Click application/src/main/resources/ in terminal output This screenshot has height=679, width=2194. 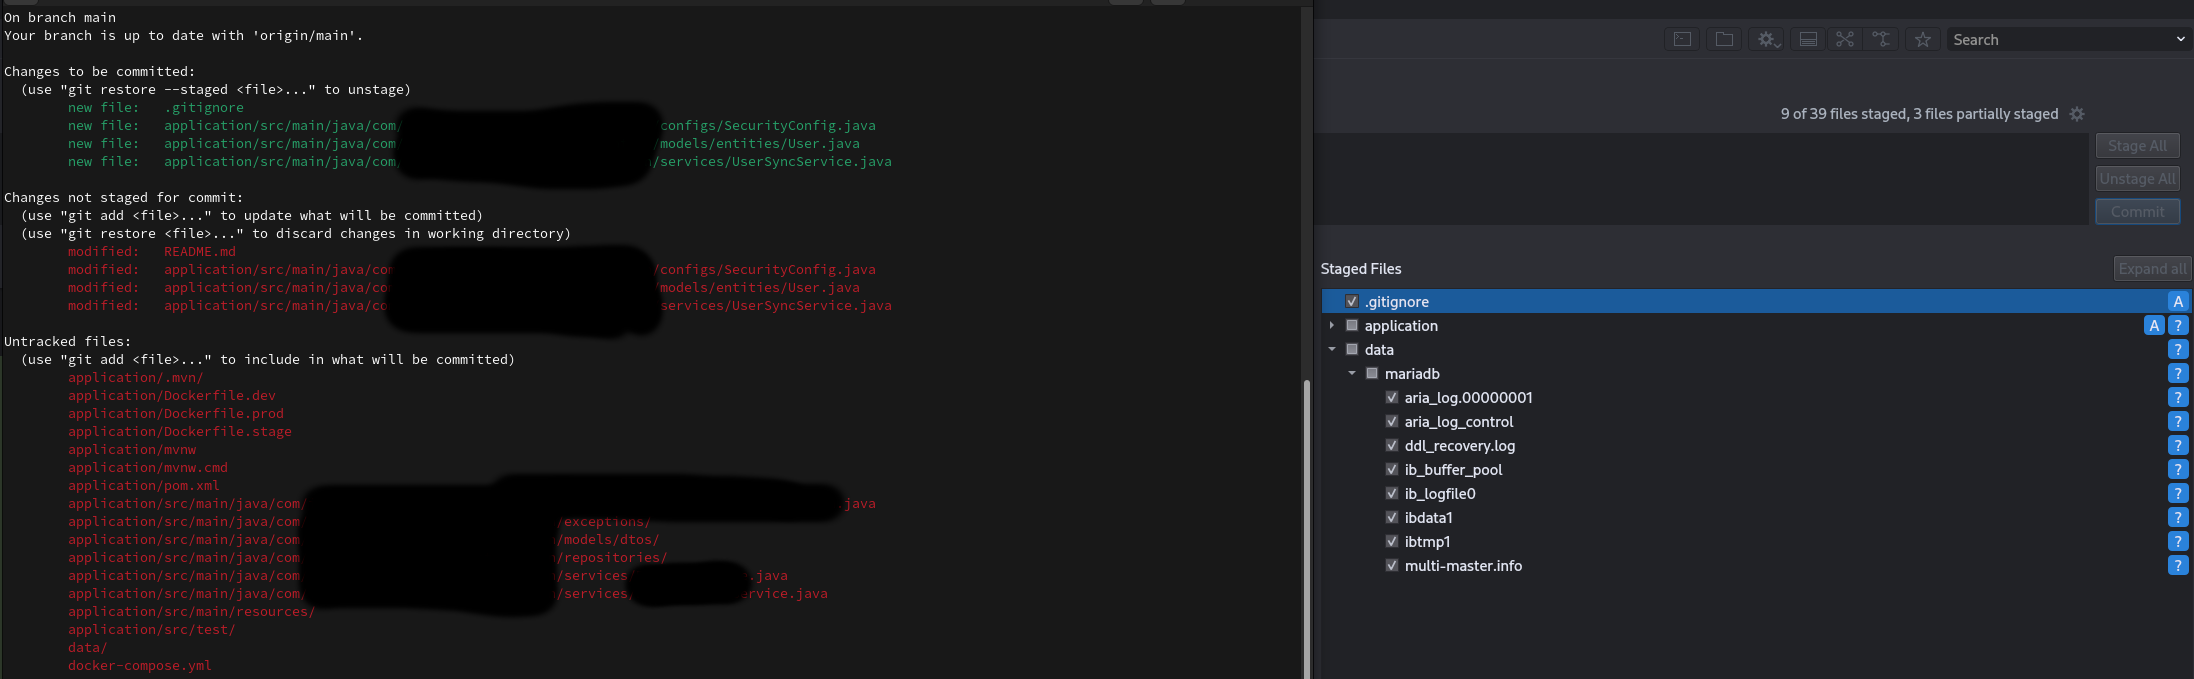pyautogui.click(x=192, y=611)
